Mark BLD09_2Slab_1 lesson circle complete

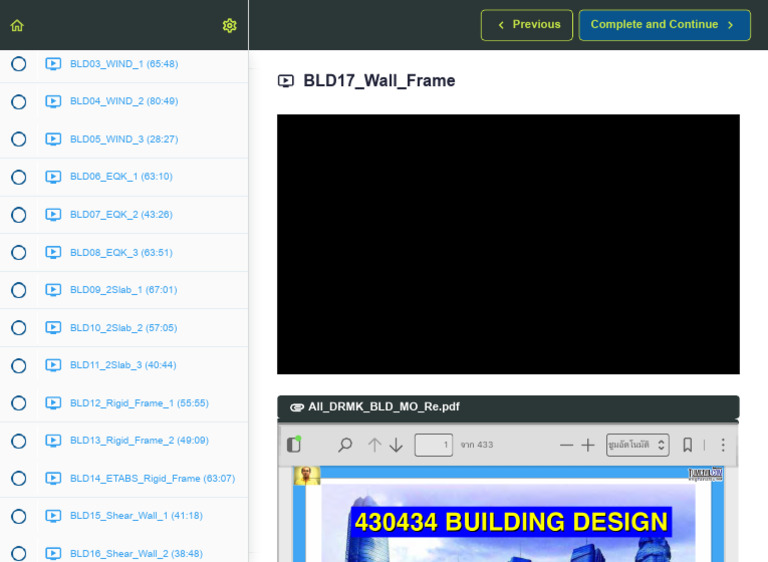[19, 290]
